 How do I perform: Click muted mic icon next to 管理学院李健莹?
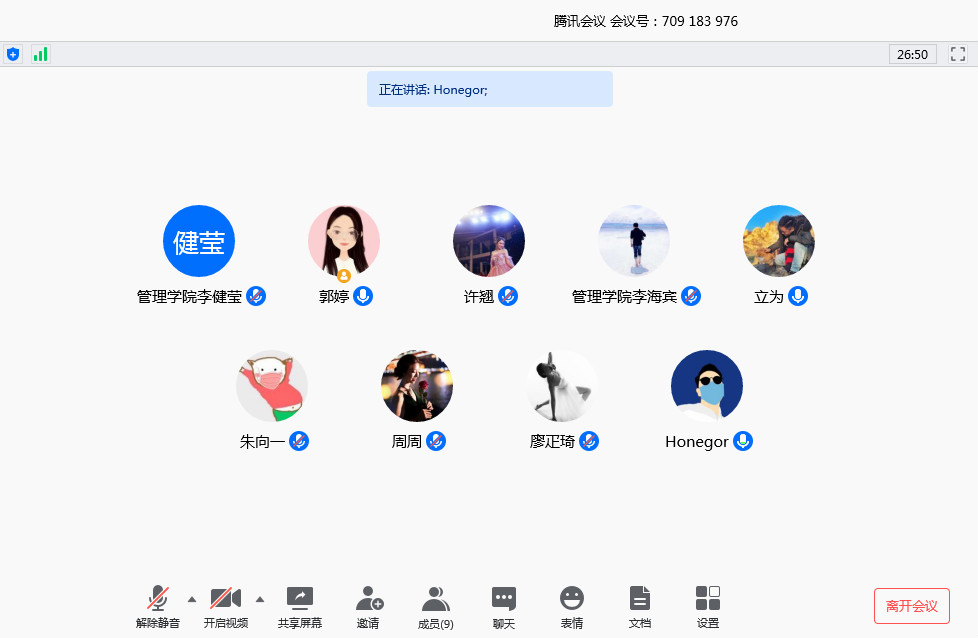tap(256, 296)
